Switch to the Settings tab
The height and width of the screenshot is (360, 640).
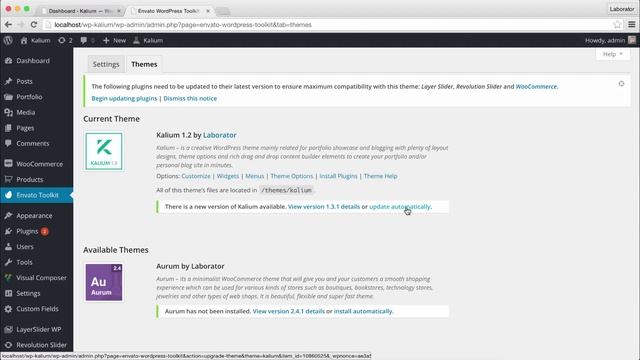pos(106,64)
